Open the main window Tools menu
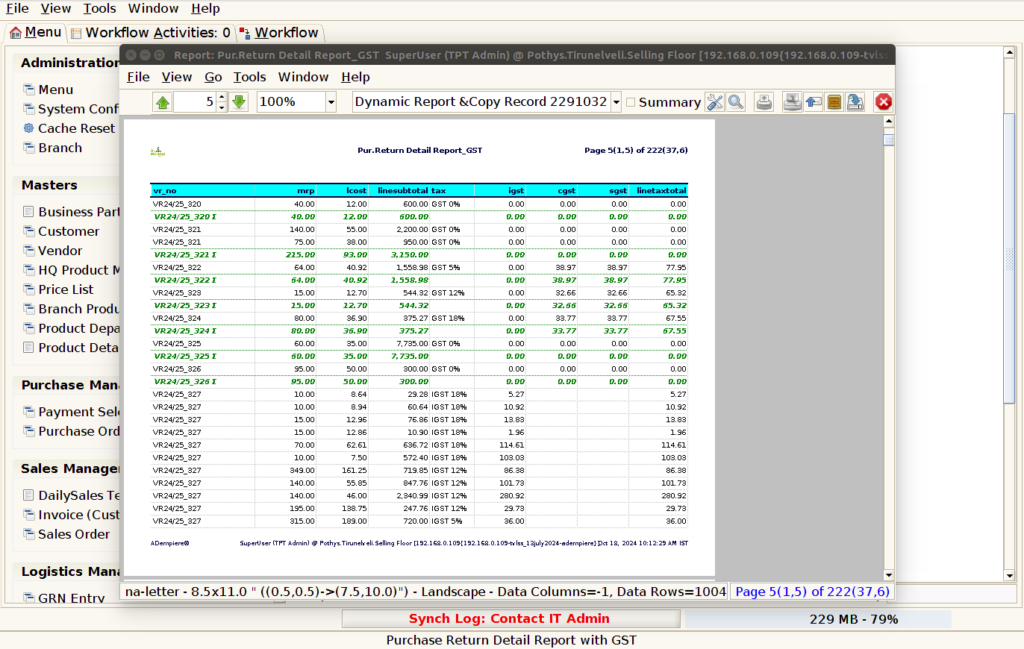The width and height of the screenshot is (1024, 649). (99, 8)
